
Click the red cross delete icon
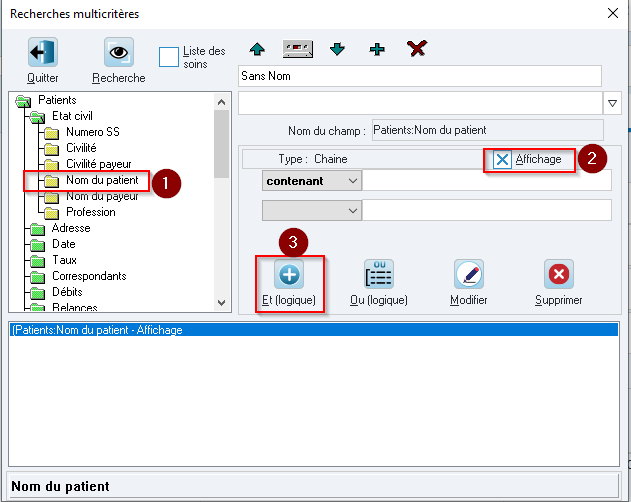[417, 49]
